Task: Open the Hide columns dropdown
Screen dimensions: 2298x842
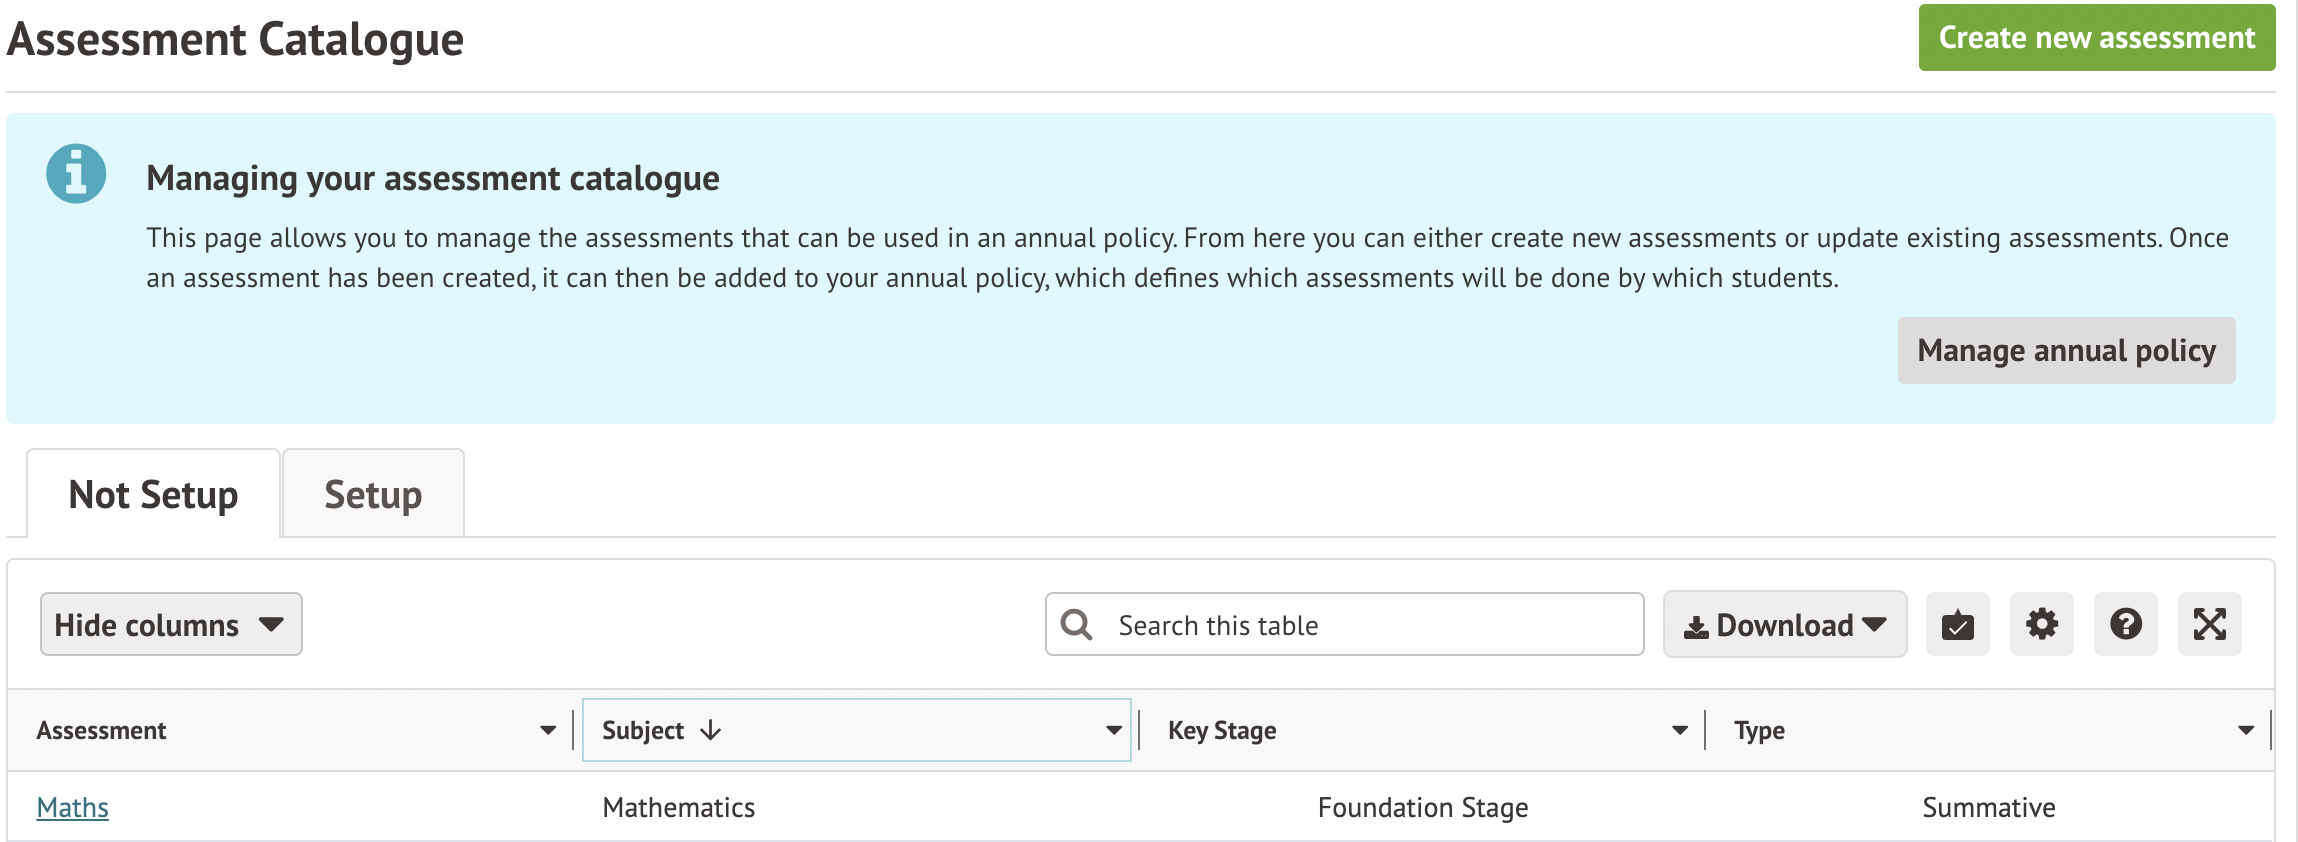Action: (x=171, y=625)
